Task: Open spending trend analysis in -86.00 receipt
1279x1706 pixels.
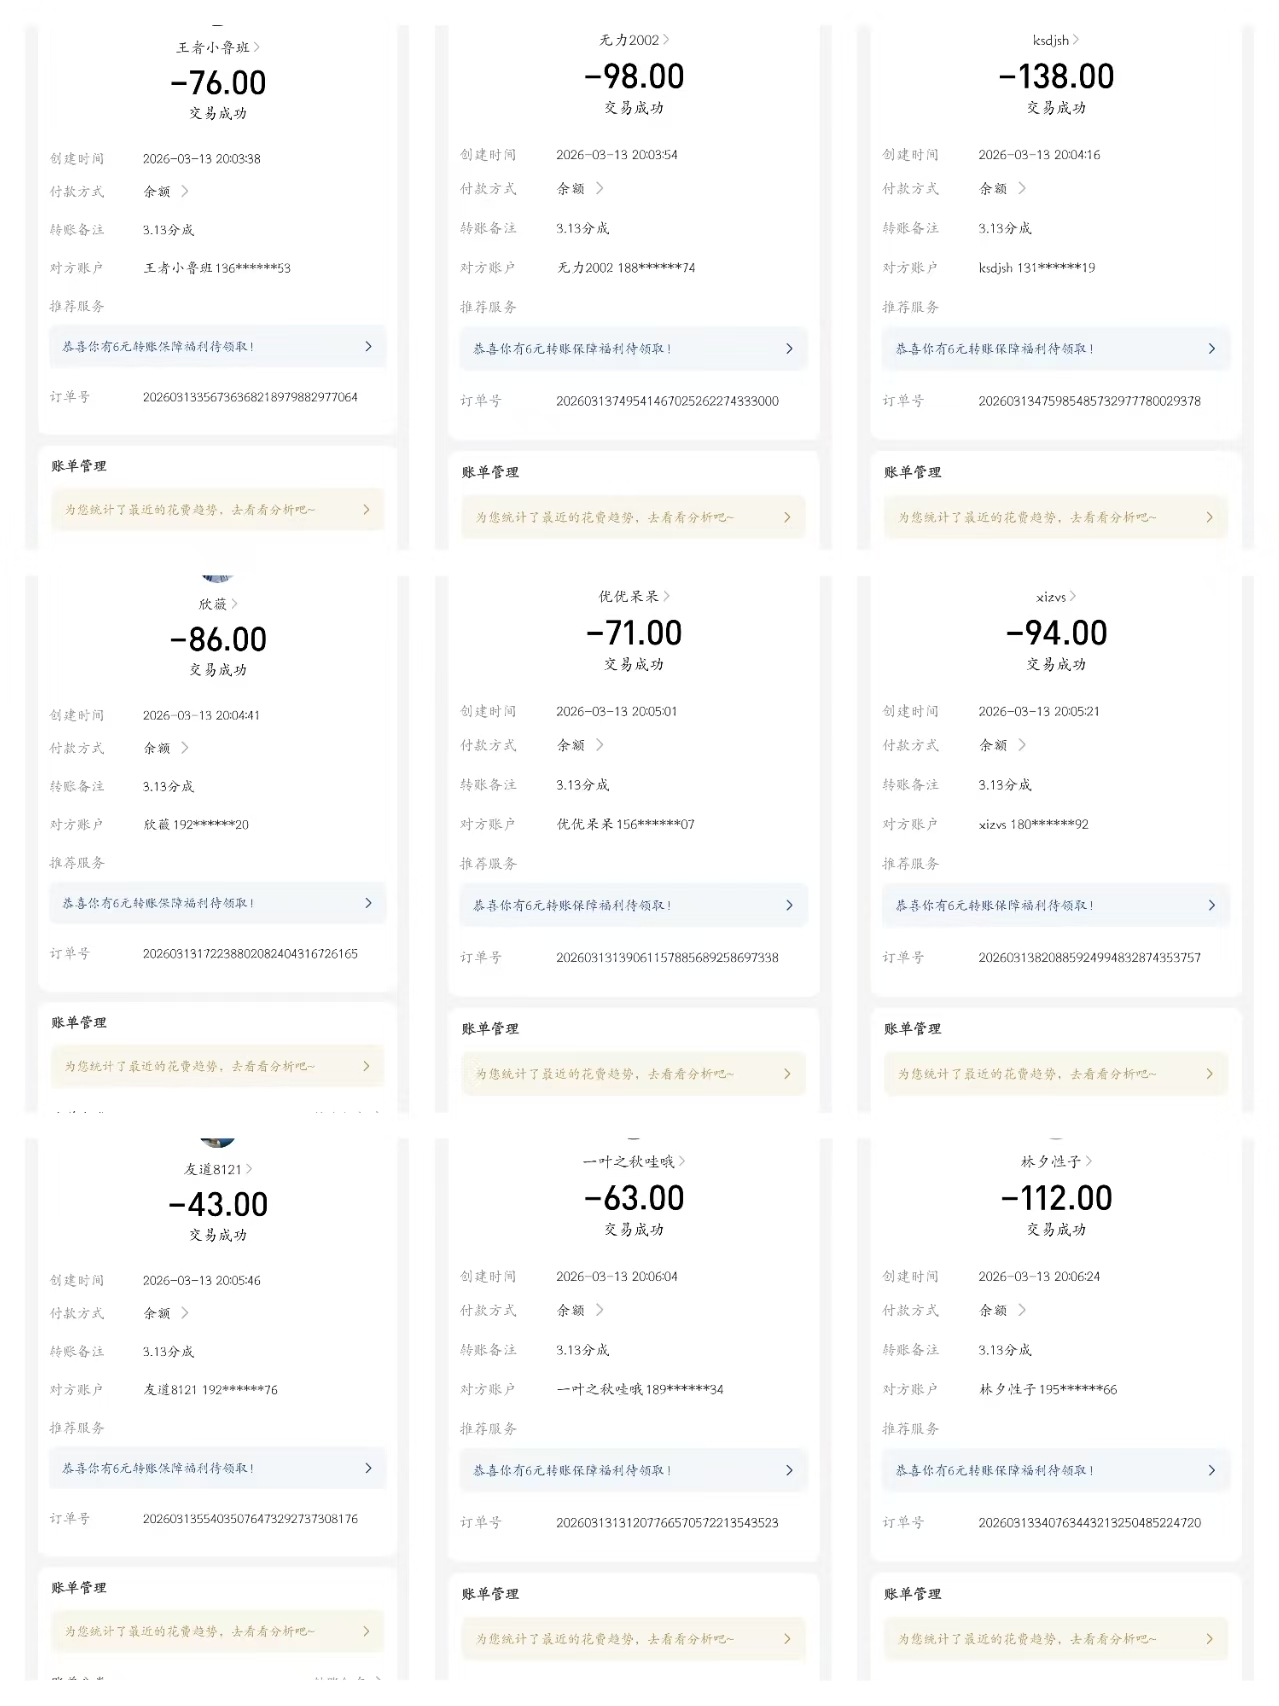Action: [x=217, y=1066]
